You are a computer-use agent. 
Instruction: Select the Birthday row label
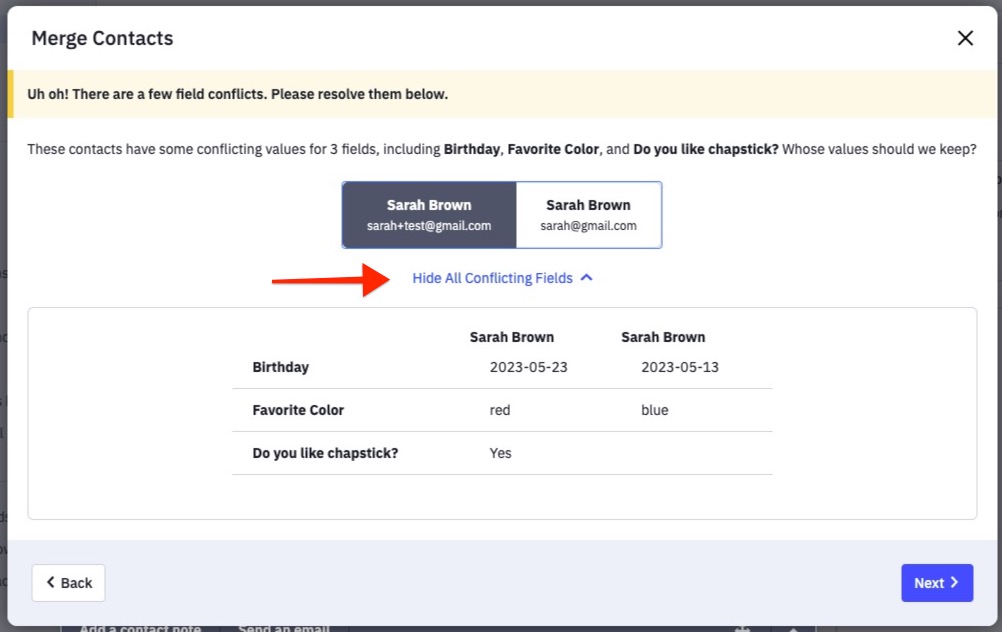click(281, 367)
